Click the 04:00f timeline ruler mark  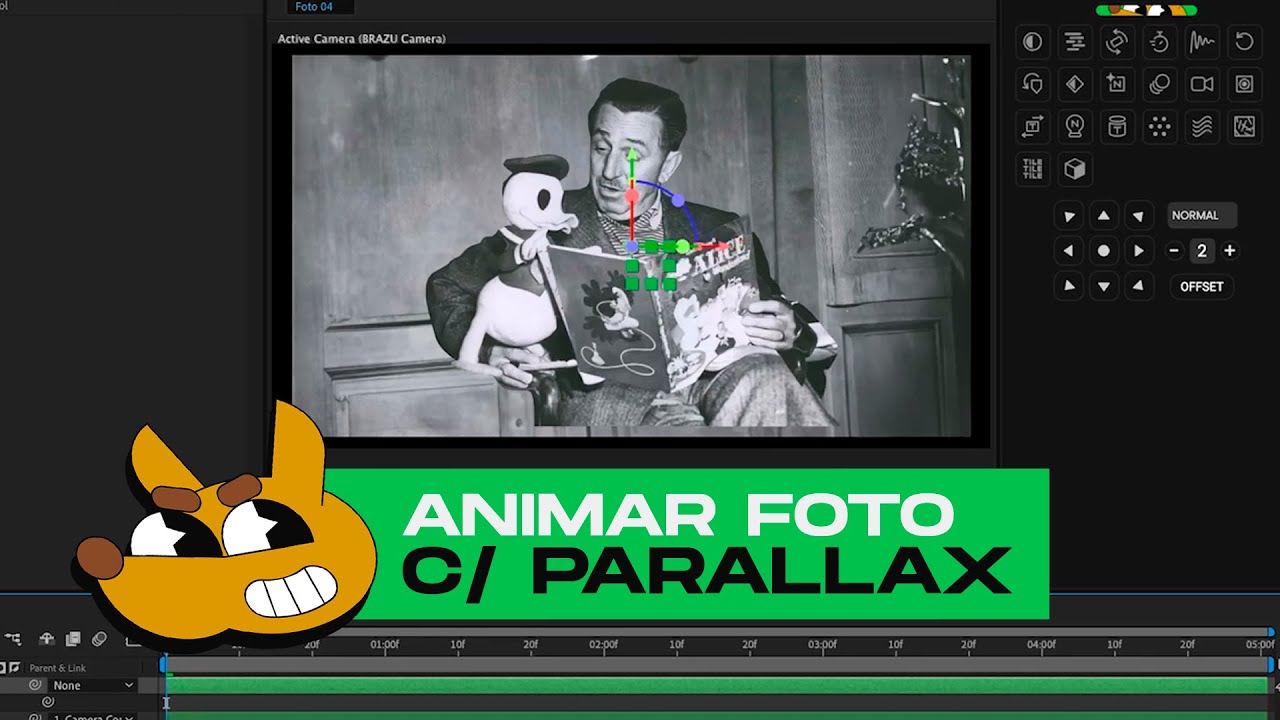1041,645
